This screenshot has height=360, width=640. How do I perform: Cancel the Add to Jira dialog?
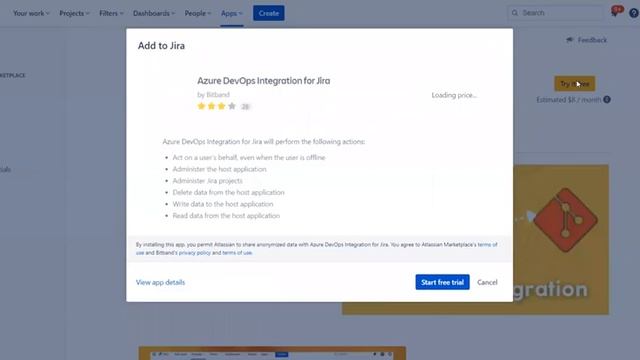tap(487, 282)
